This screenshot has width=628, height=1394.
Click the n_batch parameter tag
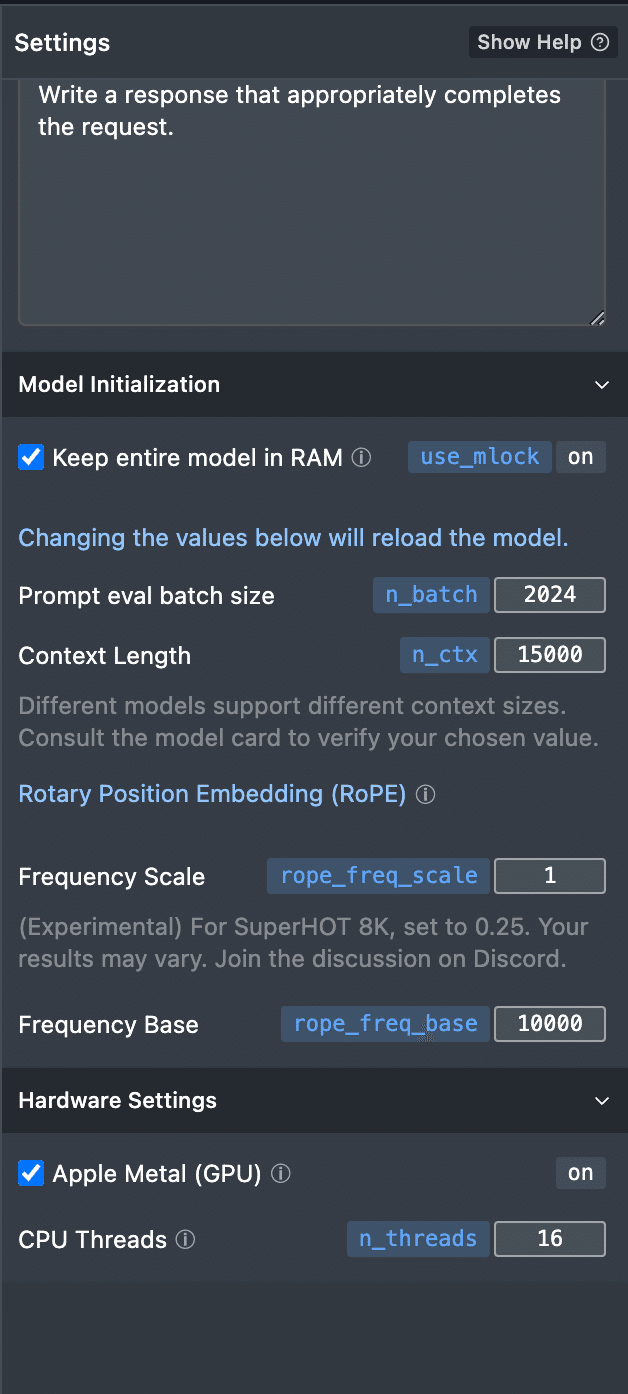click(x=432, y=594)
